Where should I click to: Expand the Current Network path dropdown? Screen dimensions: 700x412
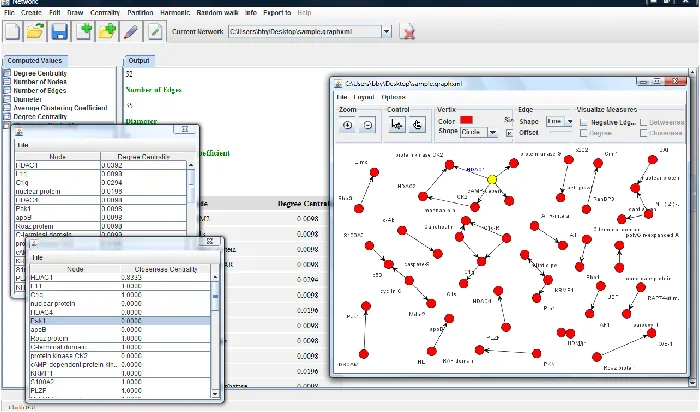click(x=387, y=32)
